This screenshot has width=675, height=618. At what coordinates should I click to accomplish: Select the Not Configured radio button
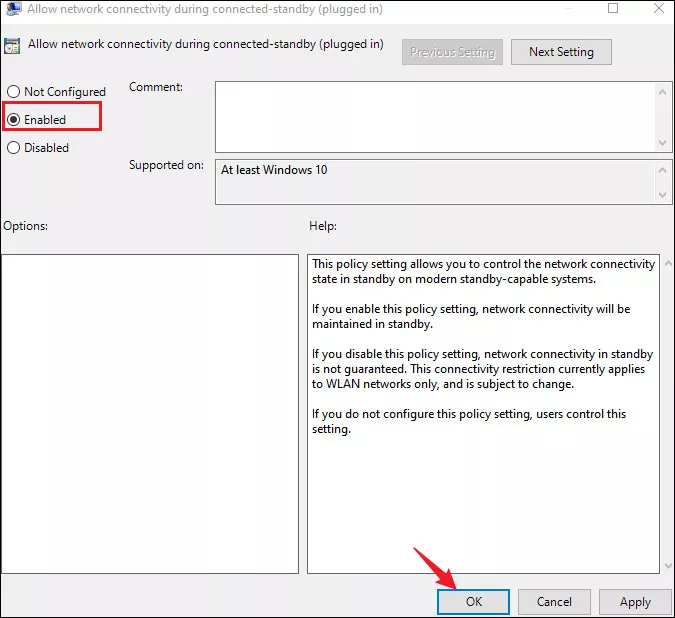click(x=14, y=92)
